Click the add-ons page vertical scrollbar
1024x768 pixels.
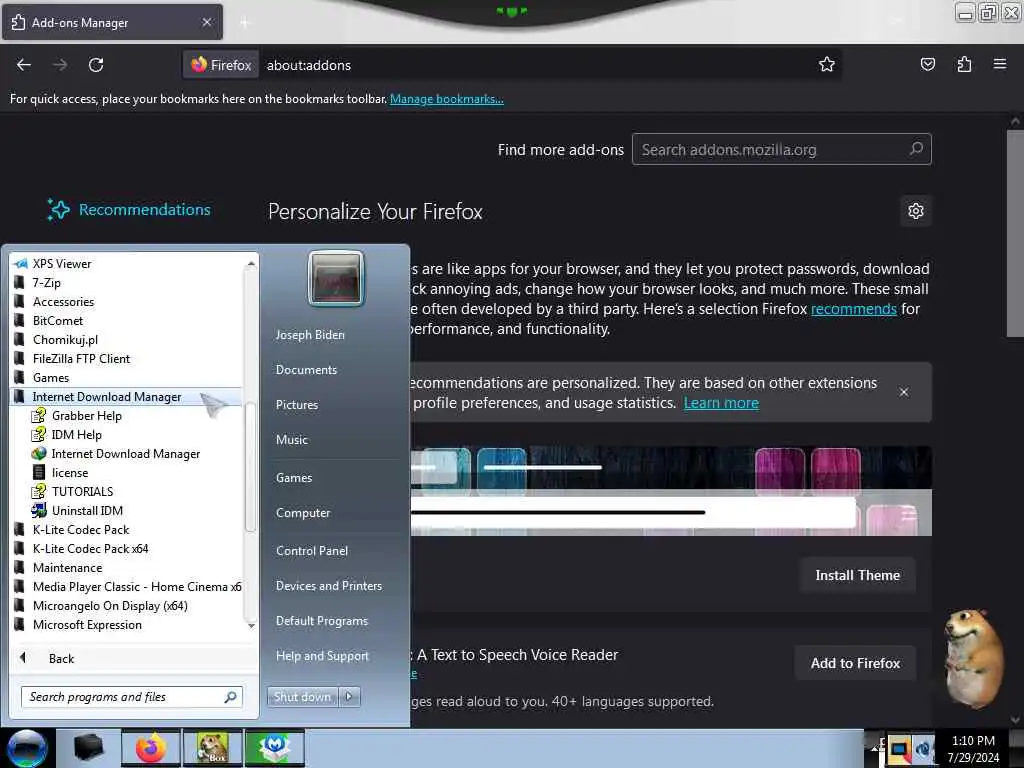1015,233
